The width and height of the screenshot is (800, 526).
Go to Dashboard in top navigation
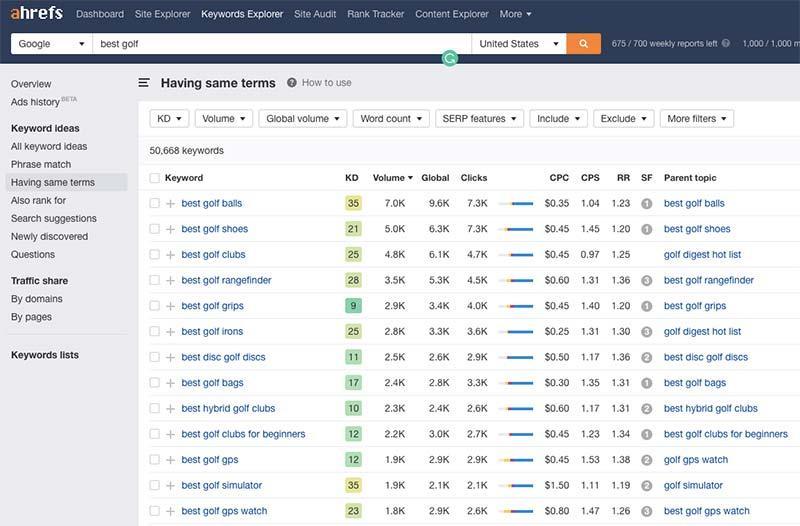click(100, 14)
